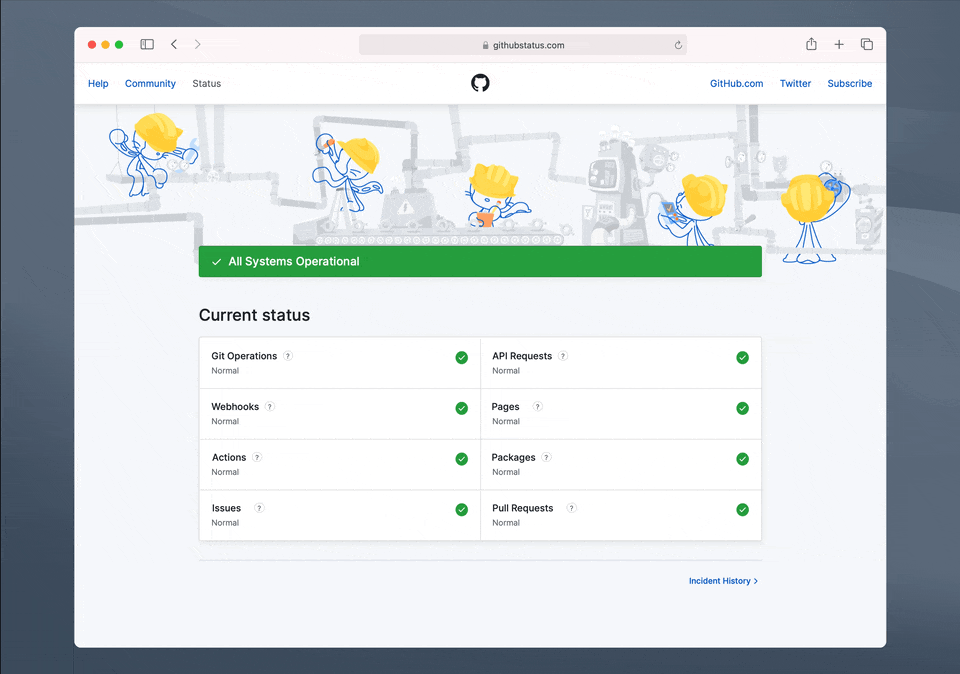Select the Status navigation item
960x674 pixels.
207,84
